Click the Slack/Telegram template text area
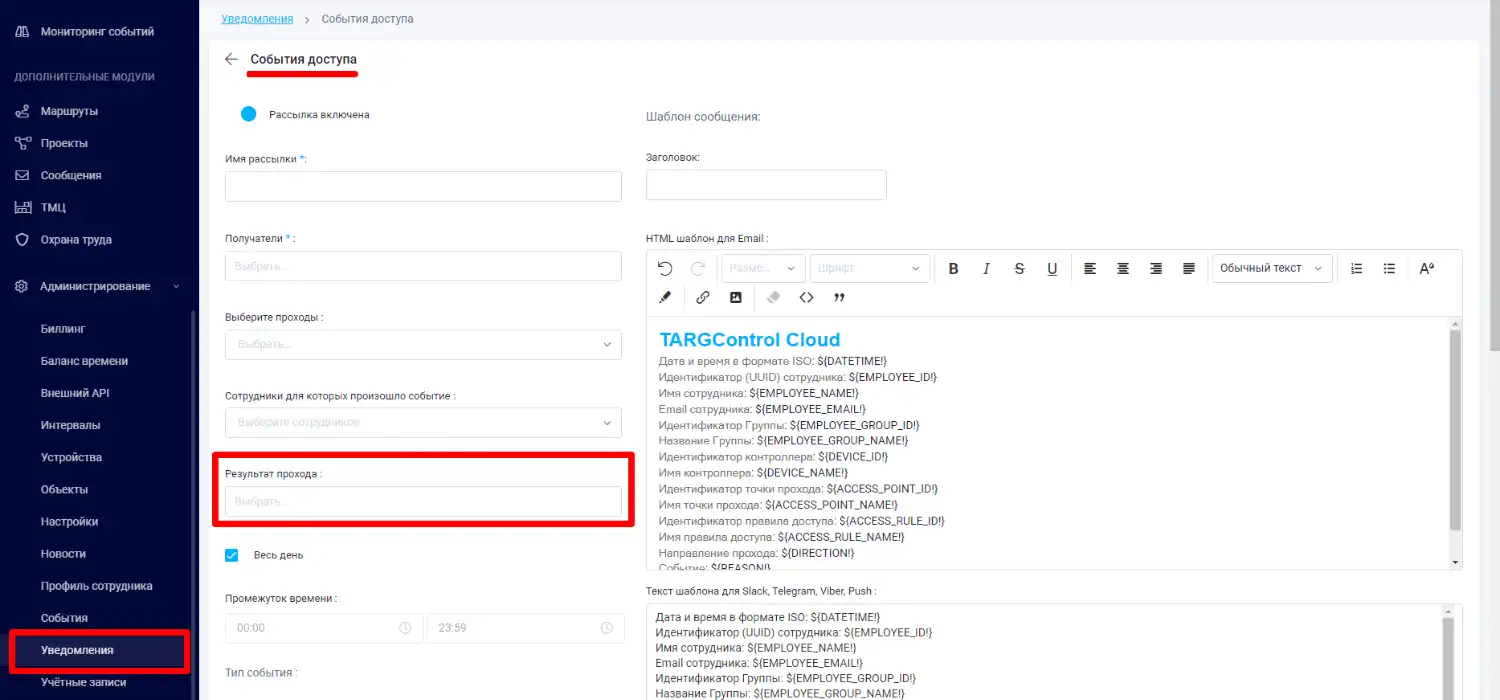 click(x=1044, y=652)
